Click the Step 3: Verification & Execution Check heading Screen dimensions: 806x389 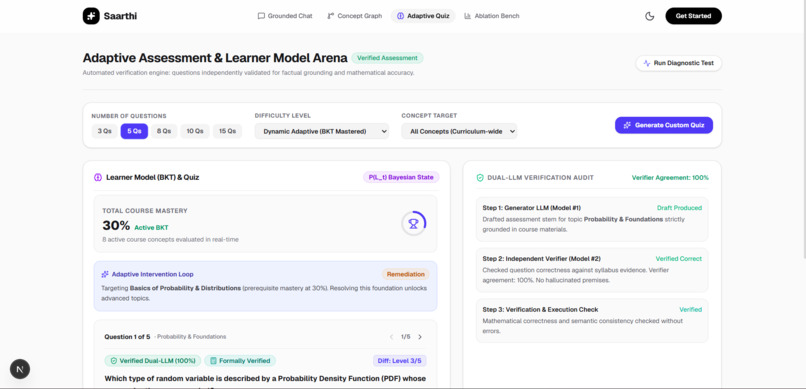click(x=540, y=309)
